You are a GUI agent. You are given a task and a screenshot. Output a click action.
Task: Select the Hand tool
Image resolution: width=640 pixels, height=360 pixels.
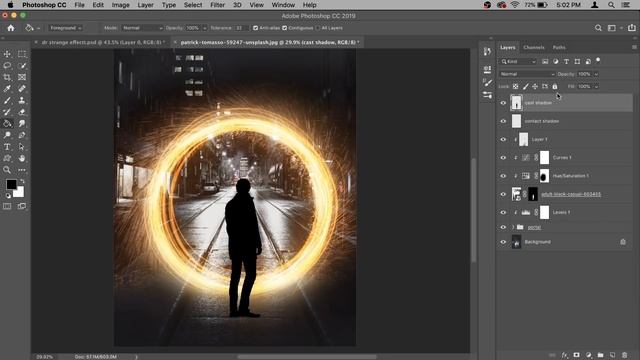click(22, 158)
